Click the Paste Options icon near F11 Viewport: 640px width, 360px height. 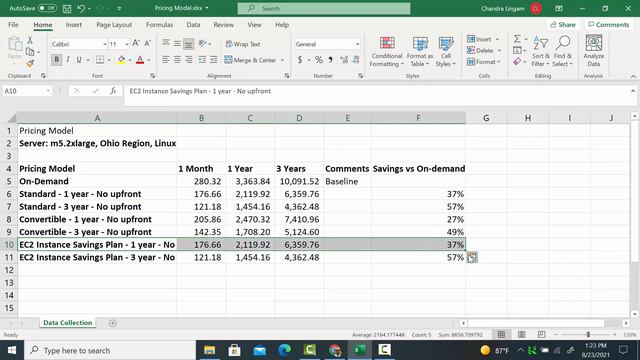tap(472, 258)
